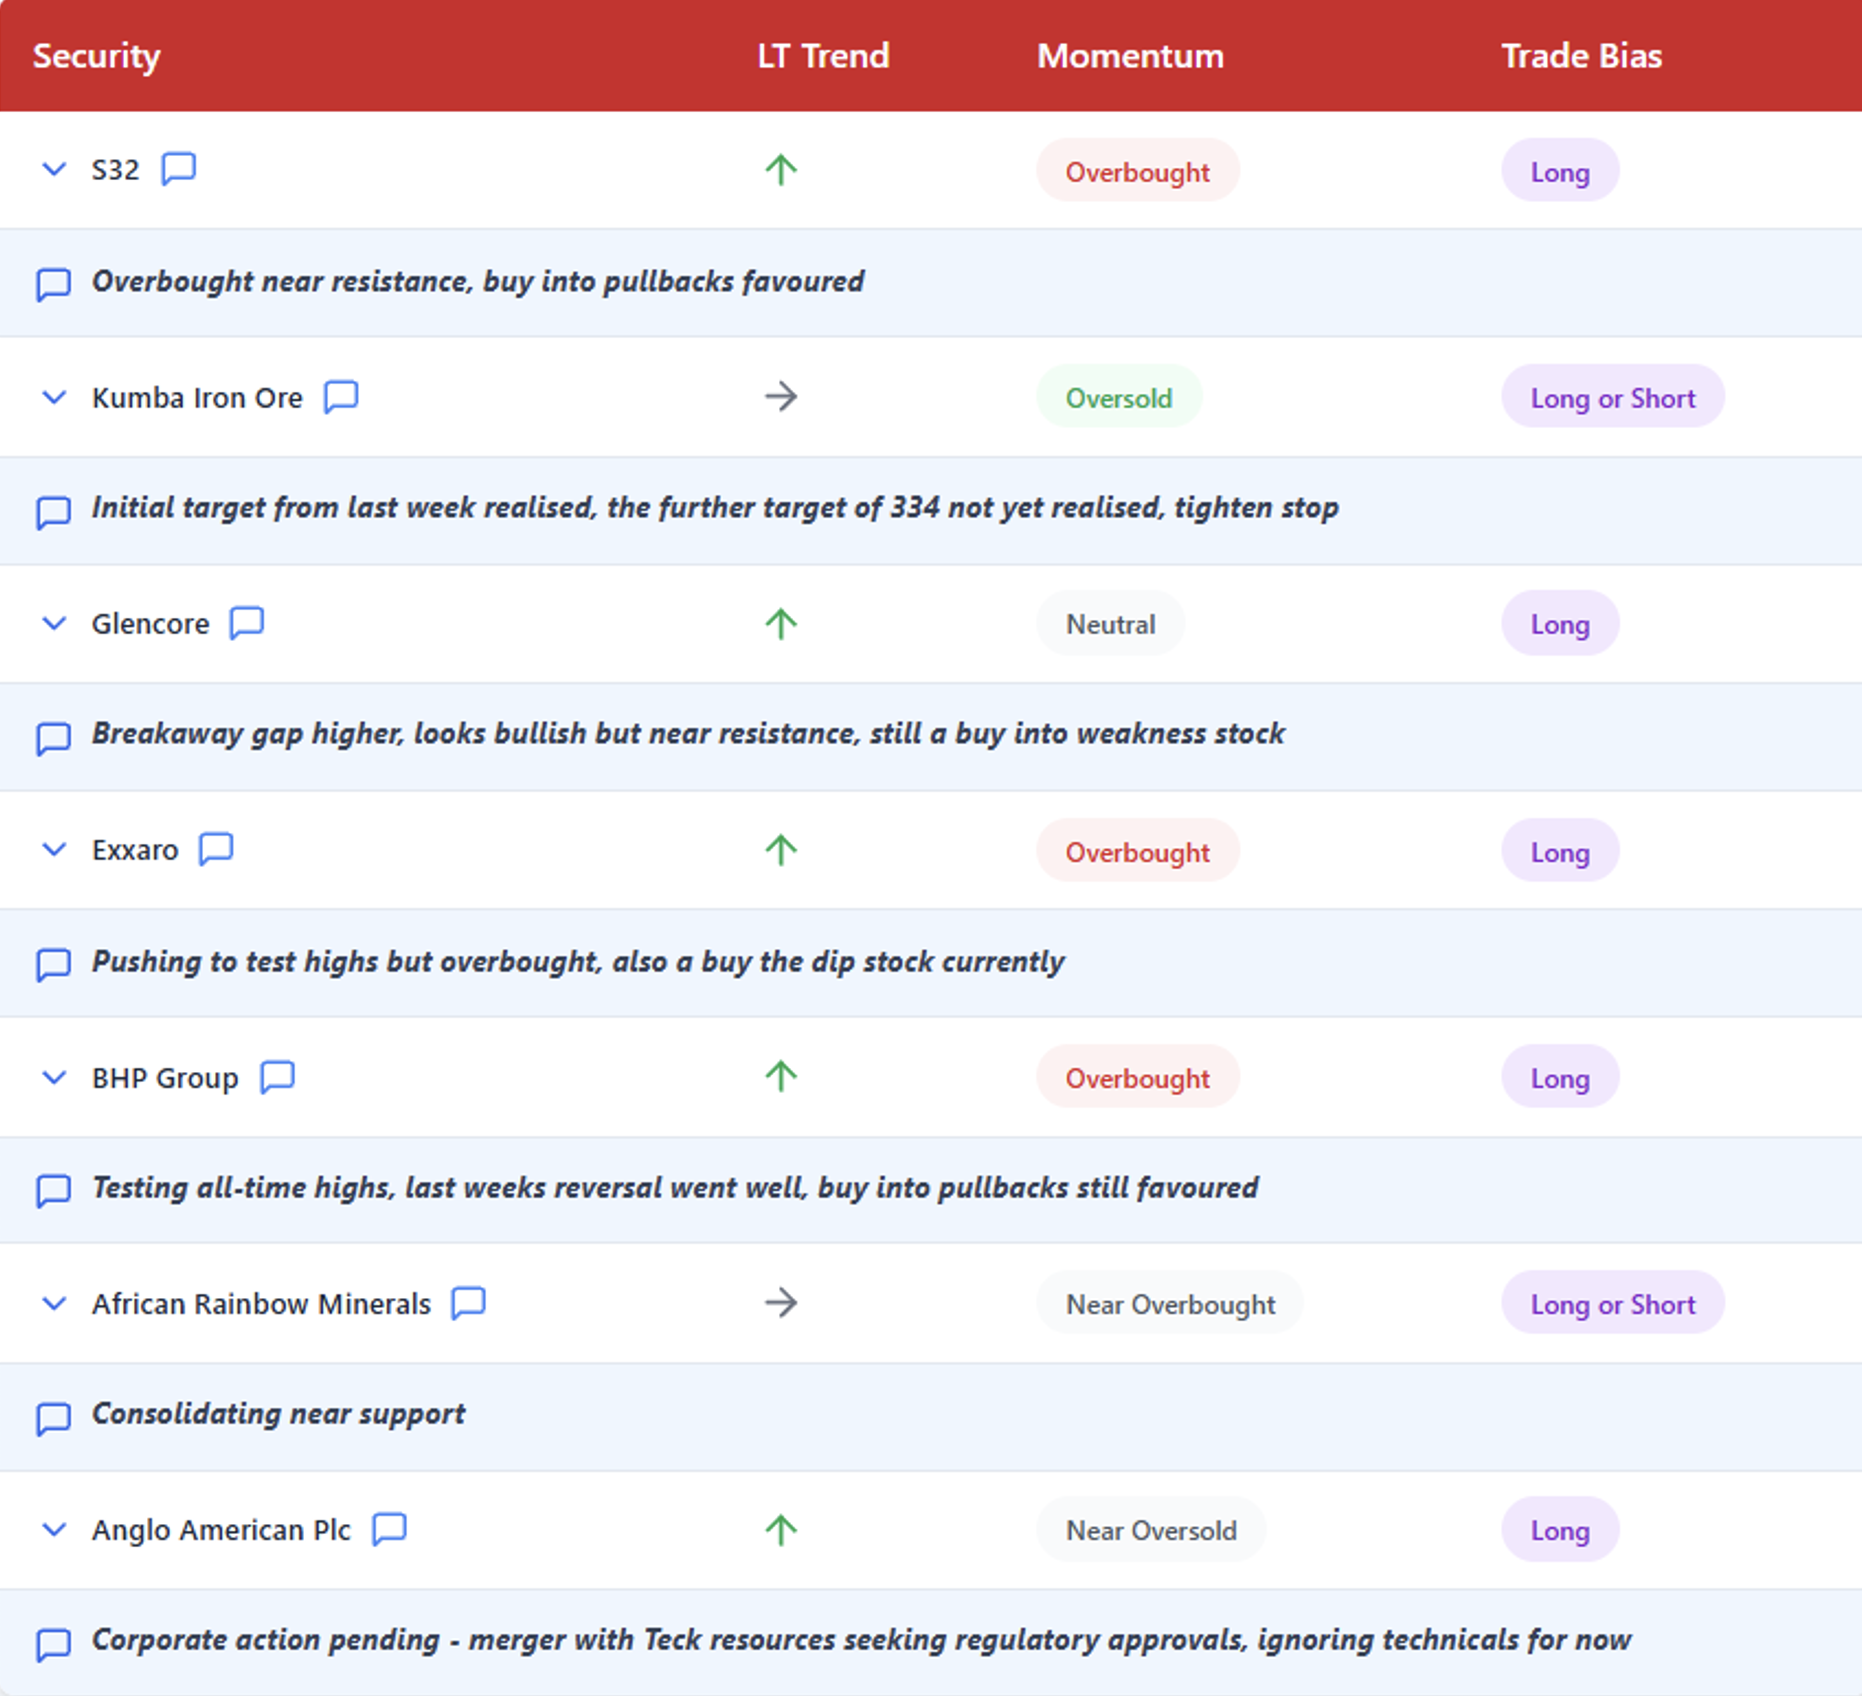Sort by the Security column header
This screenshot has width=1862, height=1696.
(x=96, y=56)
